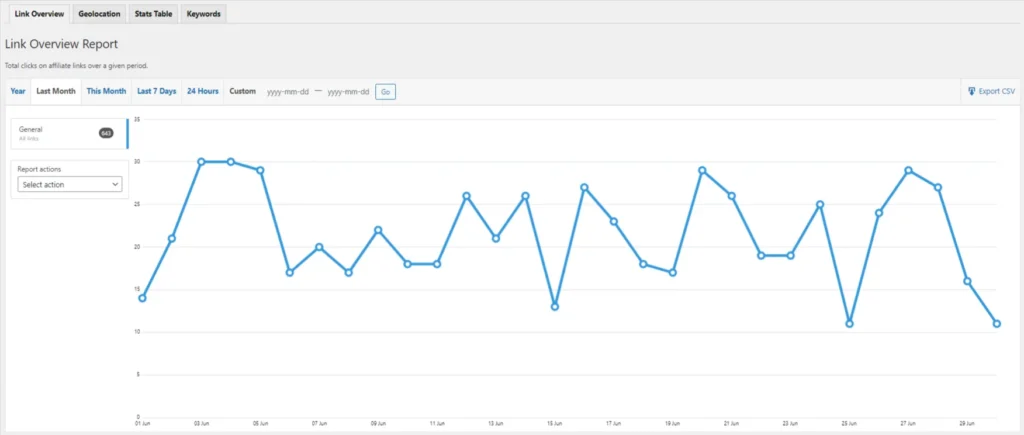
Task: Select the Last Month range
Action: click(x=56, y=91)
